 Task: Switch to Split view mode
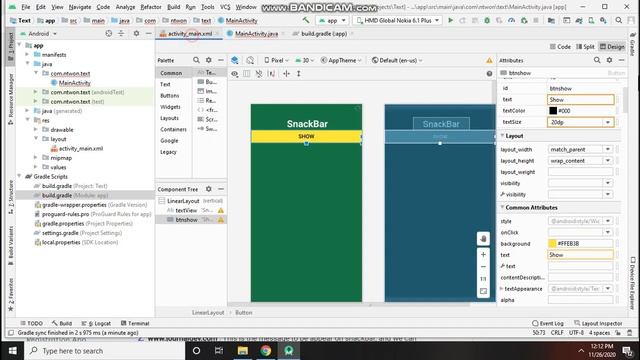pyautogui.click(x=585, y=47)
